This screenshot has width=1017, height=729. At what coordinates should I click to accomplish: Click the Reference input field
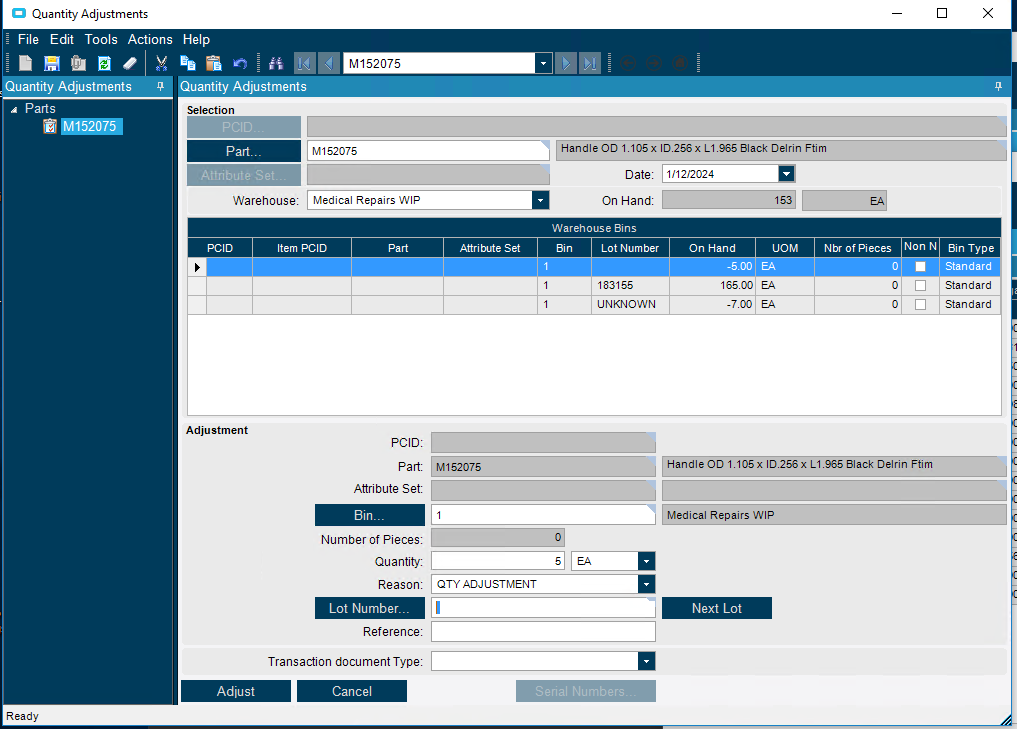pyautogui.click(x=543, y=632)
